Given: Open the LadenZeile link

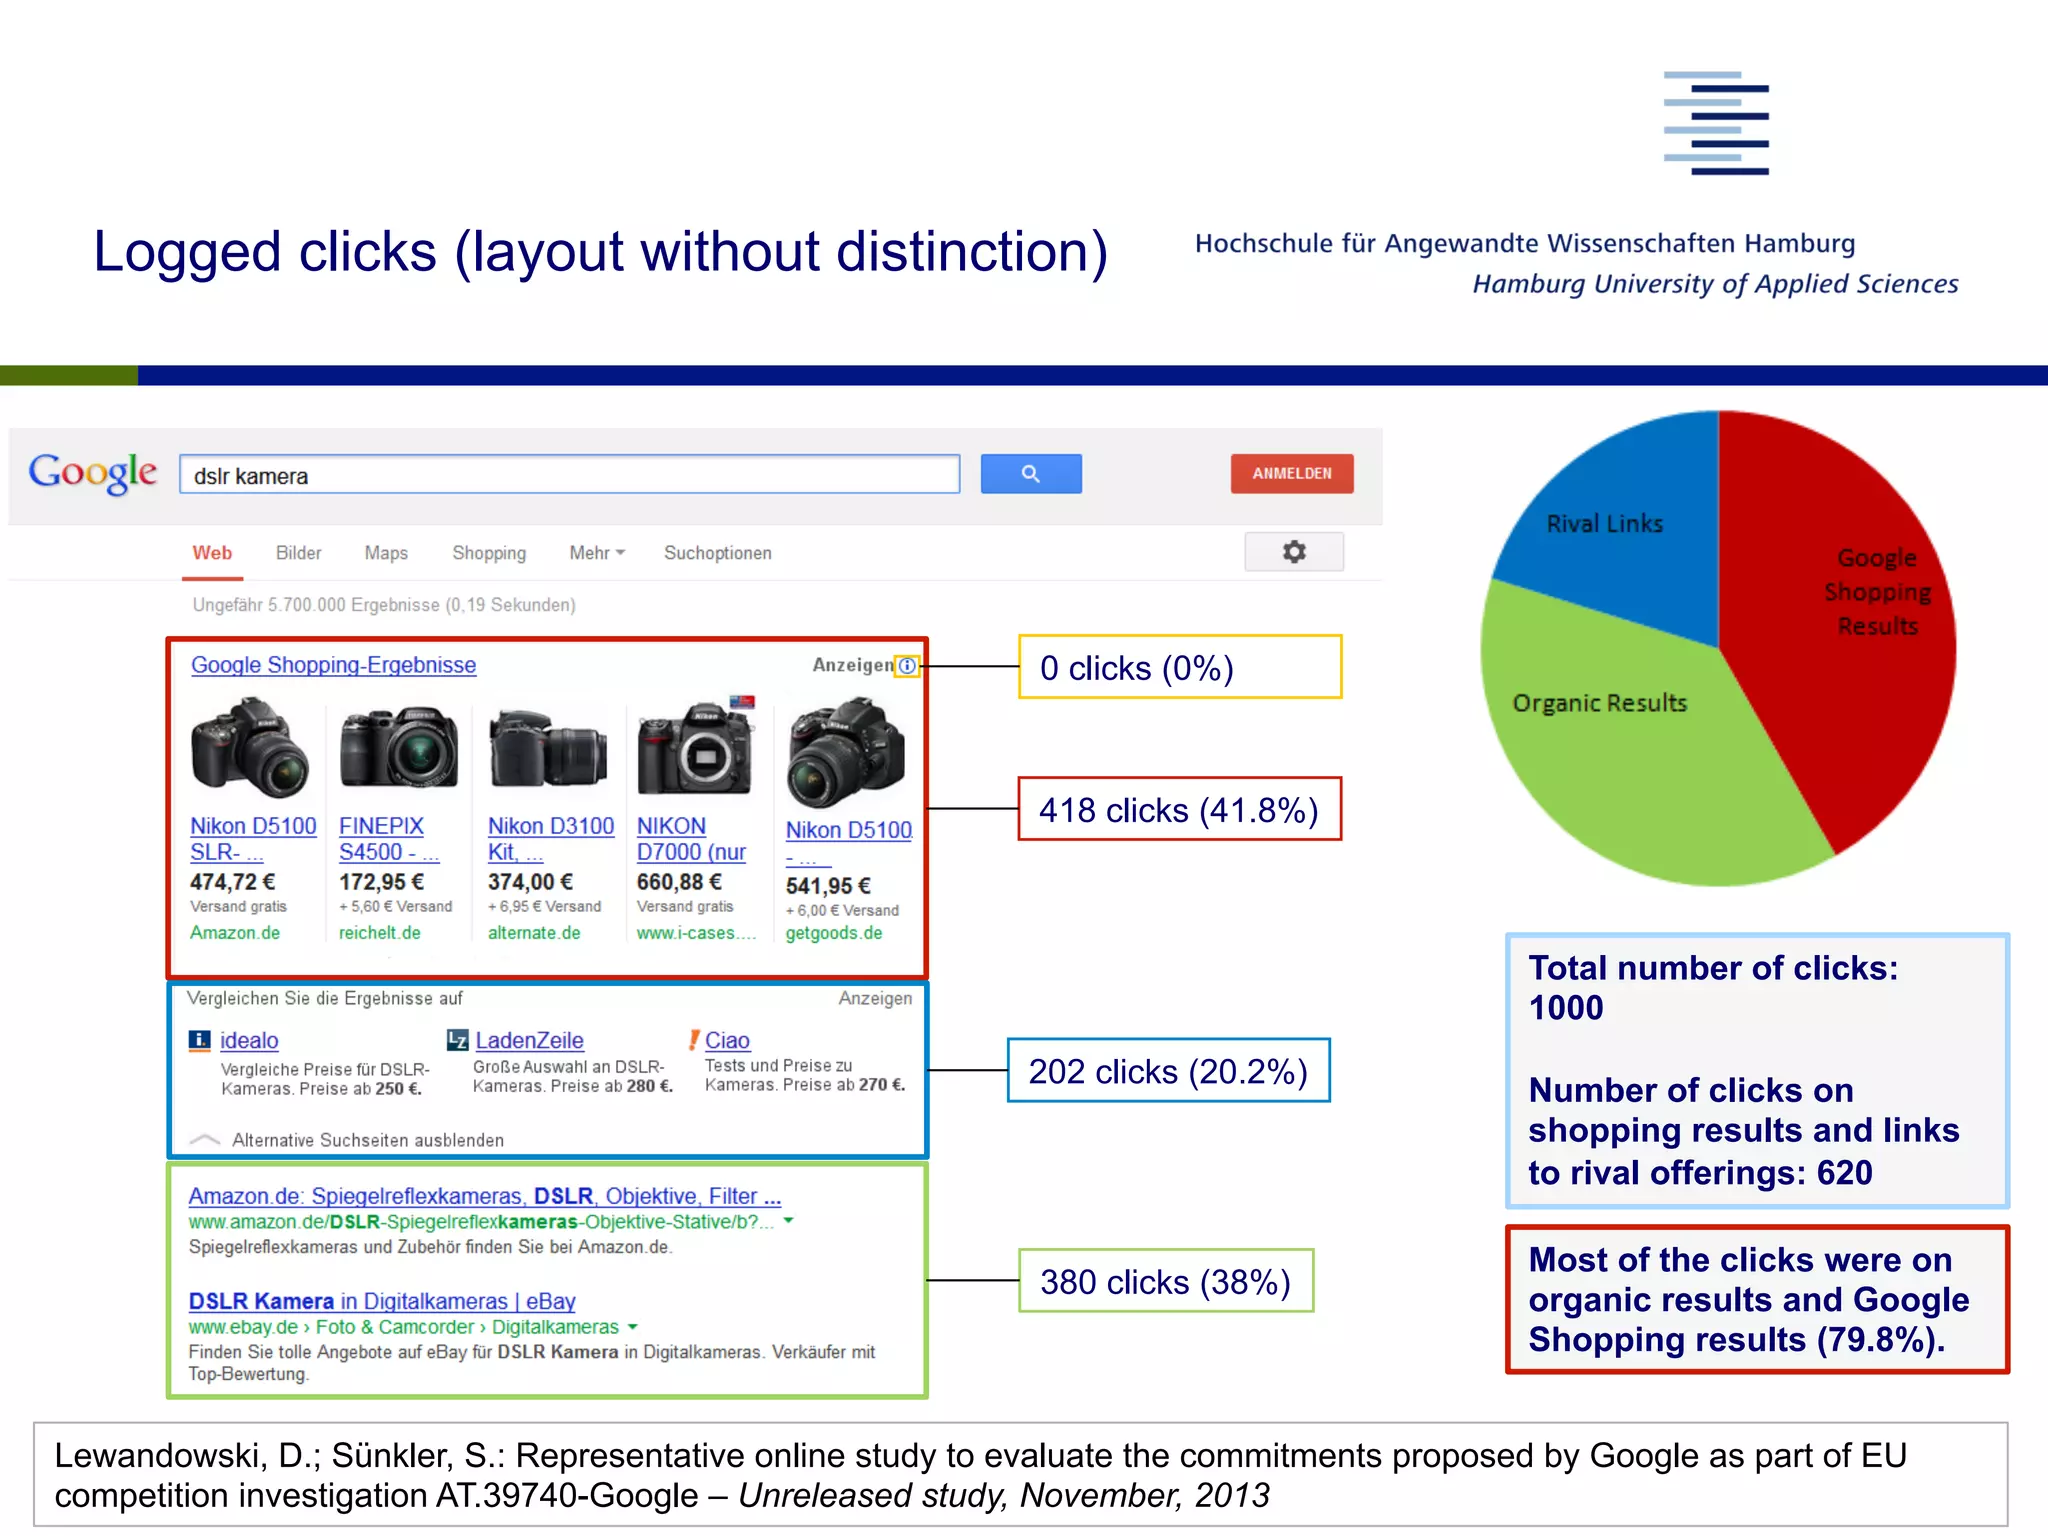Looking at the screenshot, I should tap(529, 1041).
